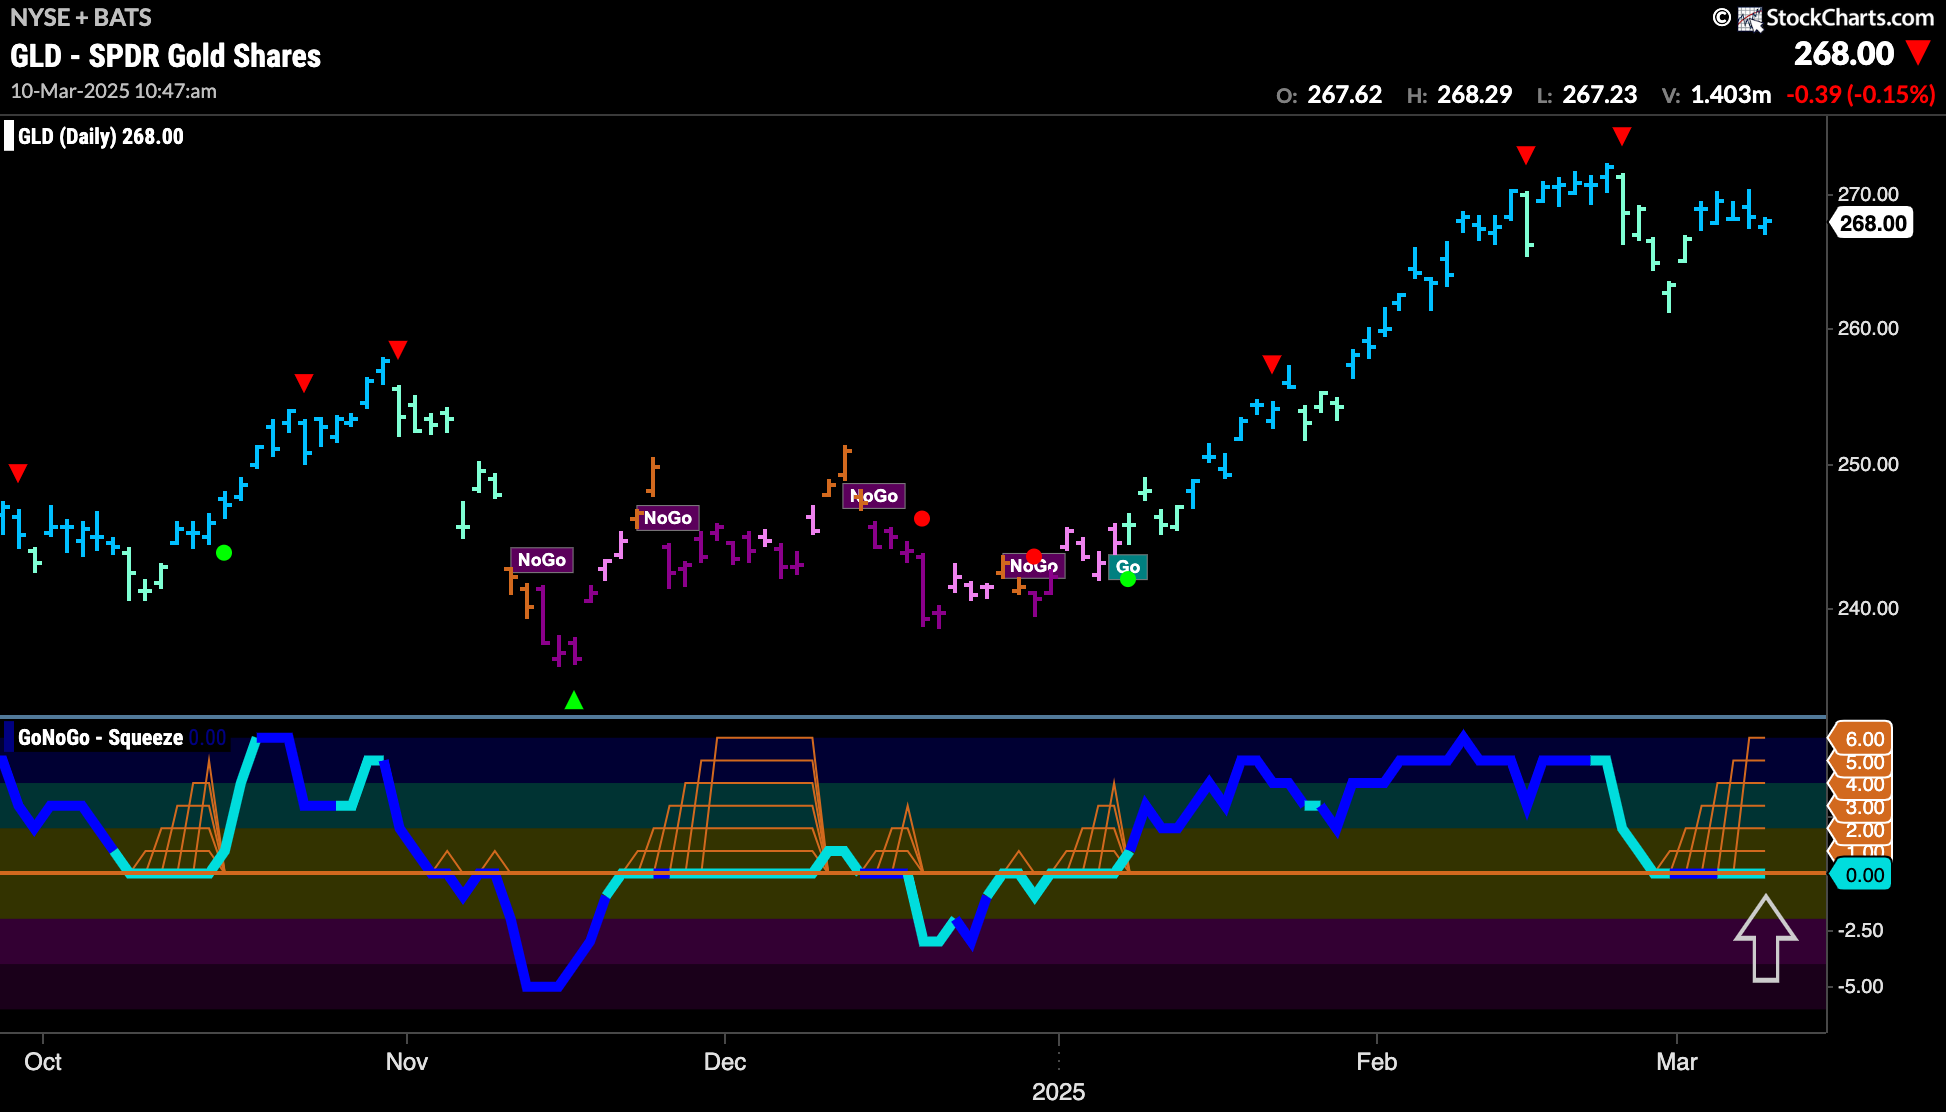
Task: Open the StockCharts.com link
Action: (x=1850, y=18)
